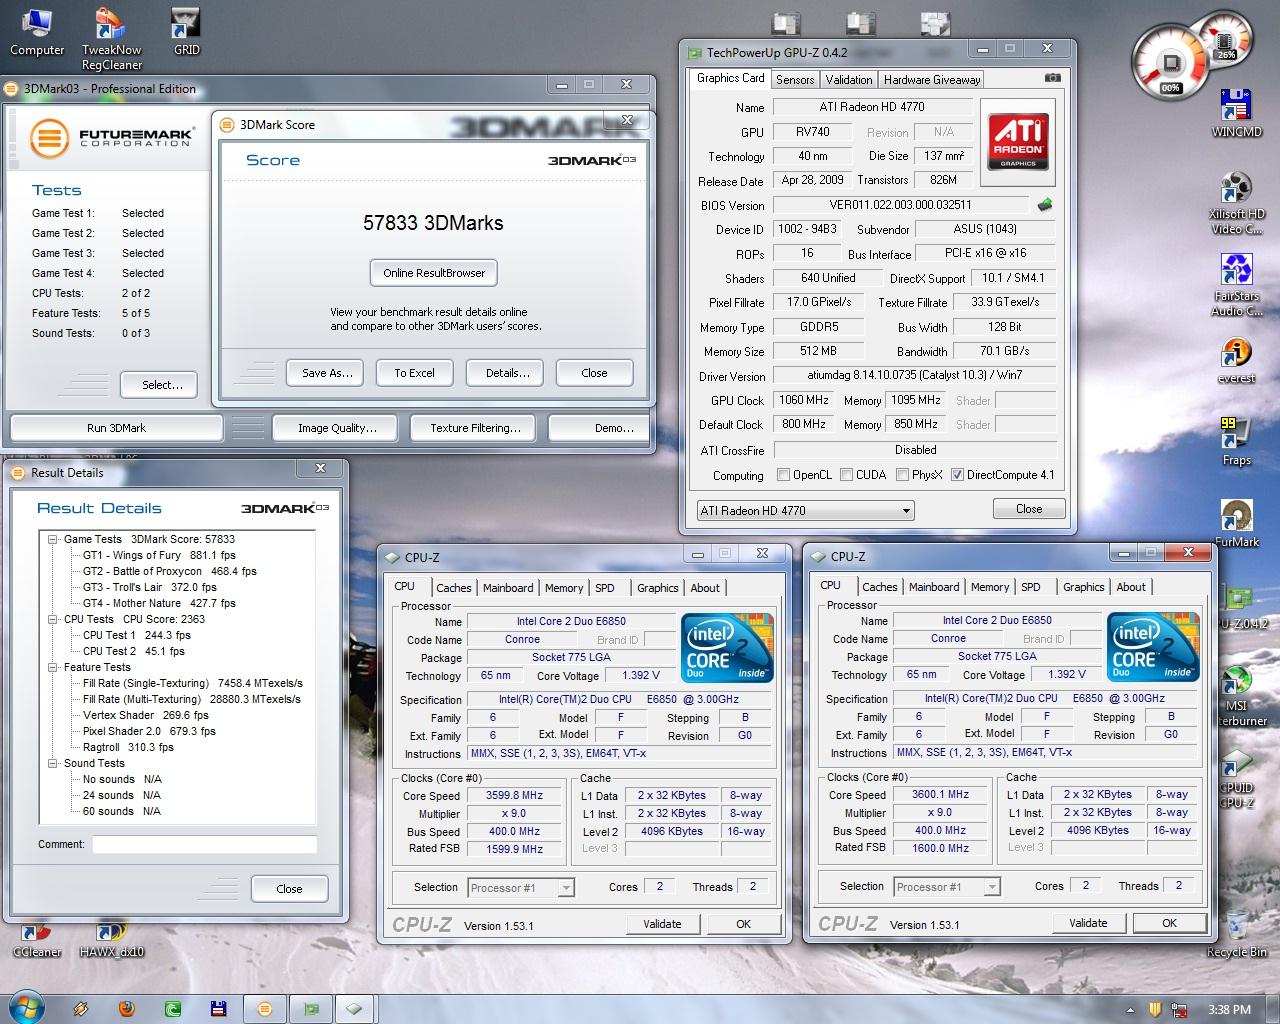Click the GPU-Z taskbar button

(311, 1009)
